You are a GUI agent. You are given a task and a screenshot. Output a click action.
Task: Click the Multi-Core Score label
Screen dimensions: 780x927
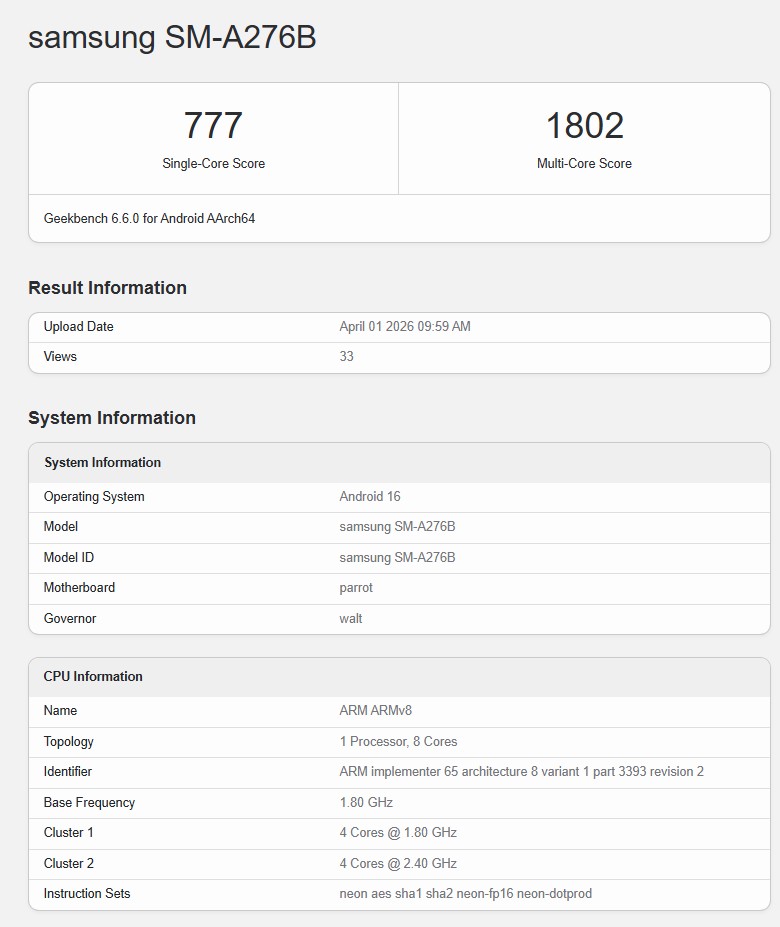[584, 163]
